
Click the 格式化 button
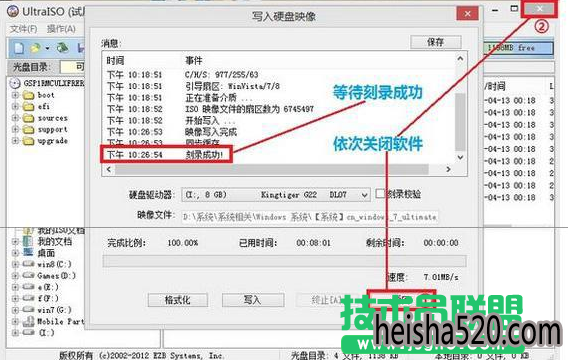pyautogui.click(x=178, y=300)
